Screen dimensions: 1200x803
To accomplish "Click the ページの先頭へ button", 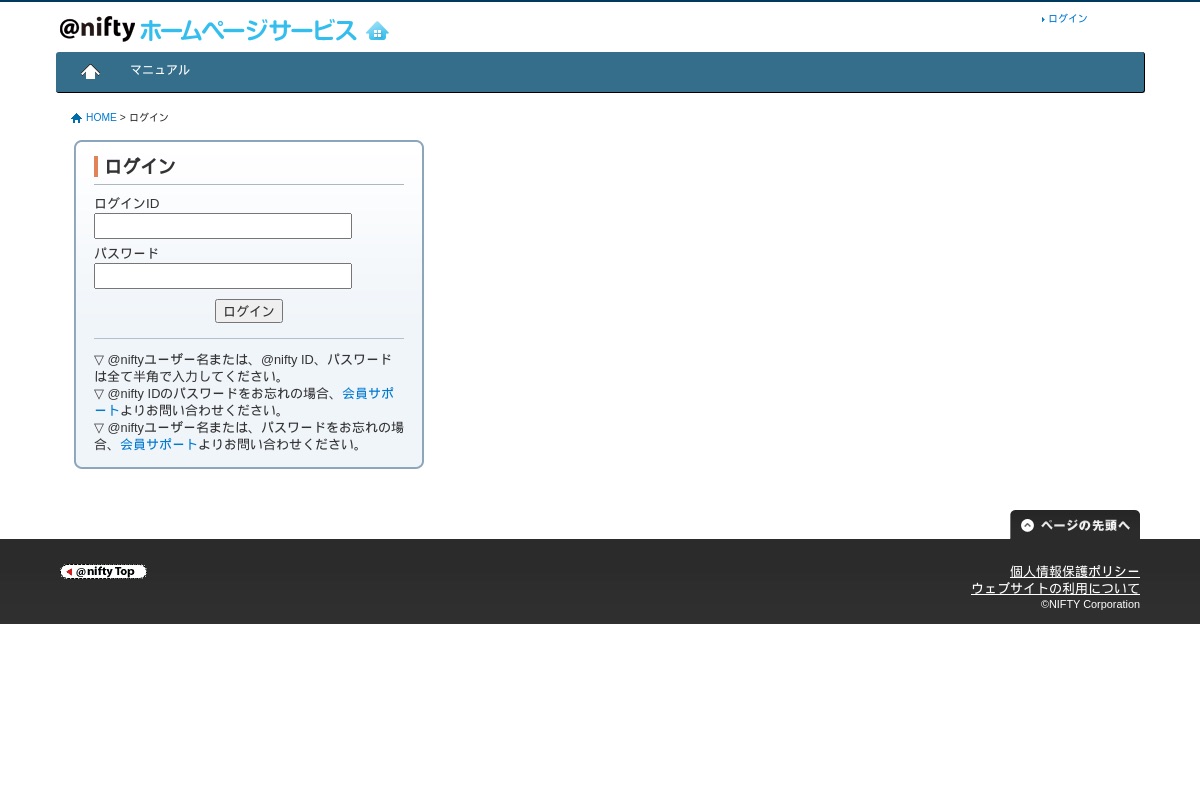I will click(1075, 525).
